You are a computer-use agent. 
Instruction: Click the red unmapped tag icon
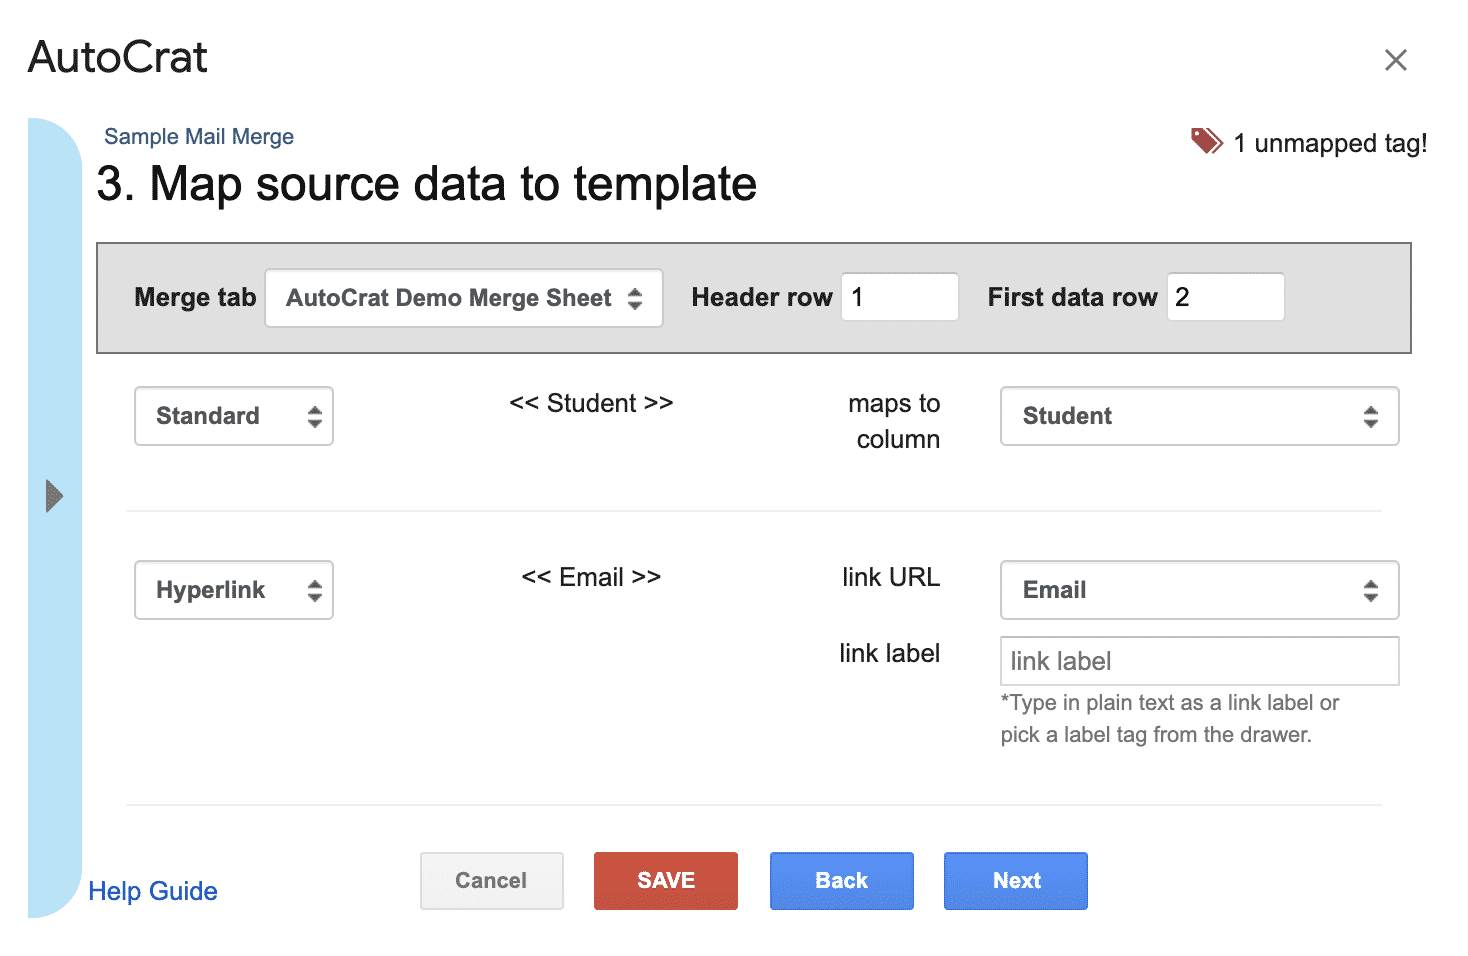click(x=1206, y=141)
